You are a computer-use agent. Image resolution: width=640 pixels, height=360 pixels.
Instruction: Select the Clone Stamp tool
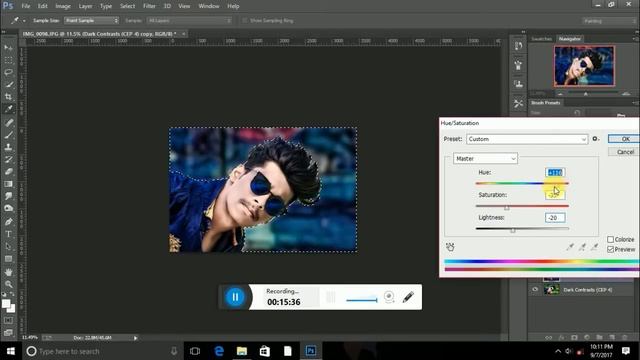click(8, 147)
